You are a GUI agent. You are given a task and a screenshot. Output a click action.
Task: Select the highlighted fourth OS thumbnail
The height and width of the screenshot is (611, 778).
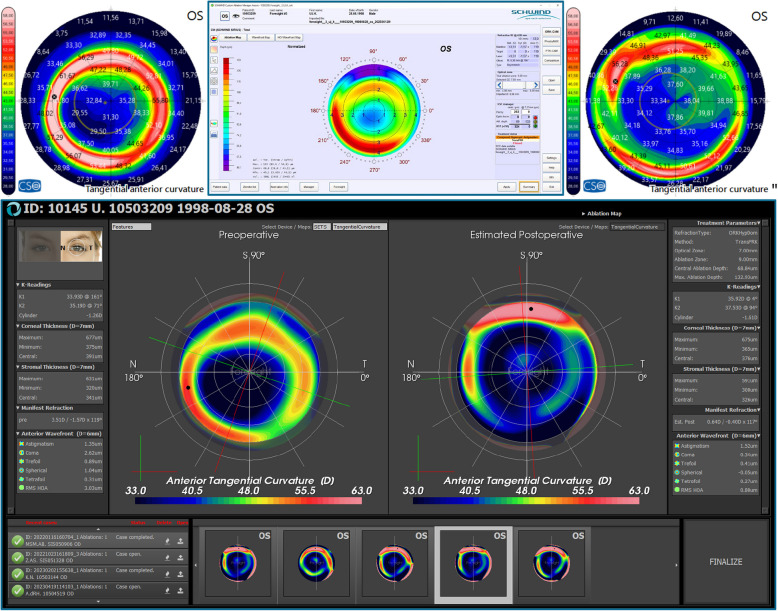(474, 562)
